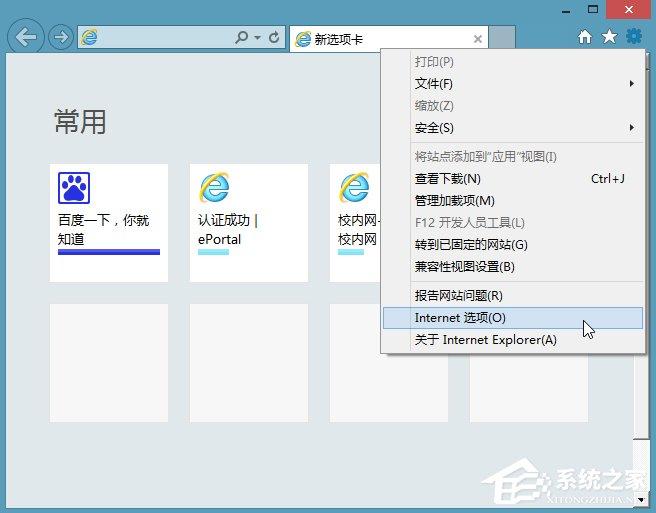Open 管理加载项(M) menu item
Screen dimensions: 656x513
pyautogui.click(x=513, y=200)
